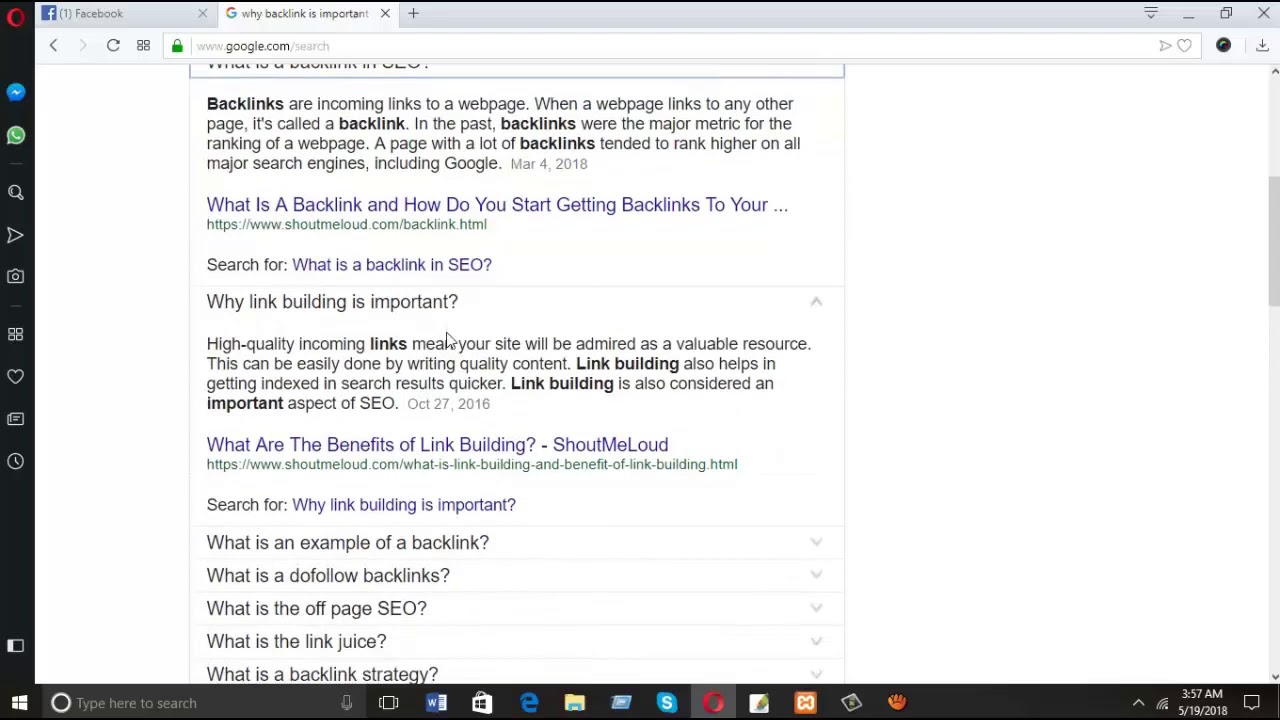Open the sidebar bookmarks heart icon
Screen dimensions: 1280x720
[15, 377]
